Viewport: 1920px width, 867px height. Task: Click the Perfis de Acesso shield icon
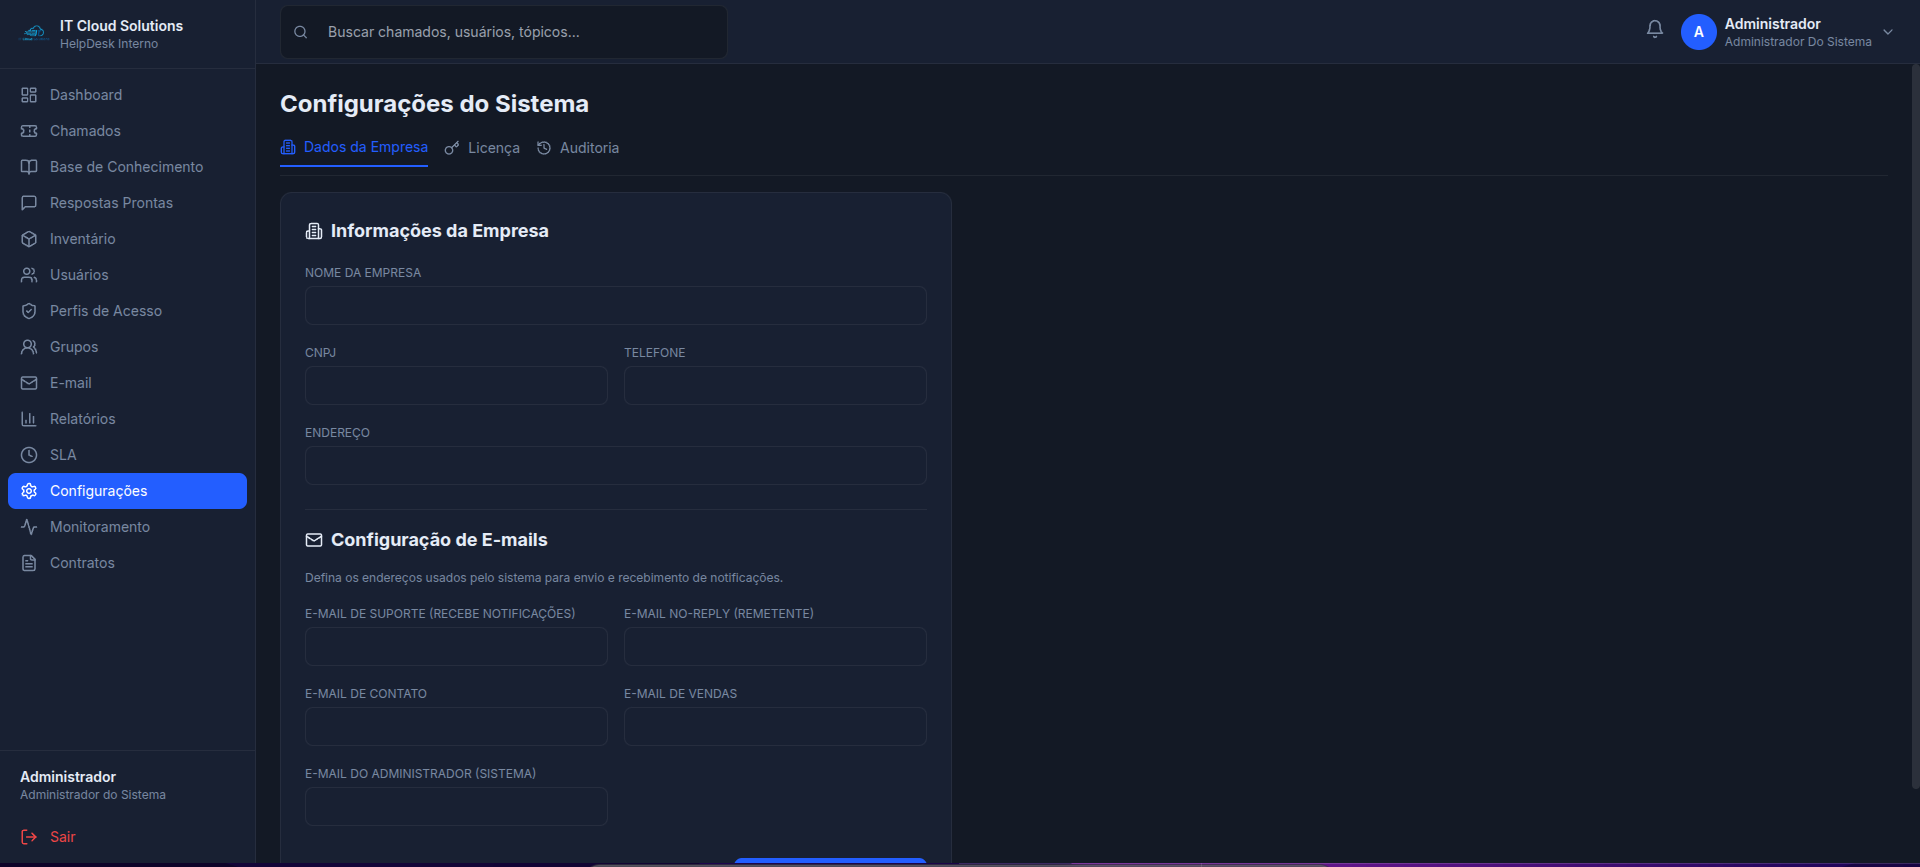pos(29,311)
